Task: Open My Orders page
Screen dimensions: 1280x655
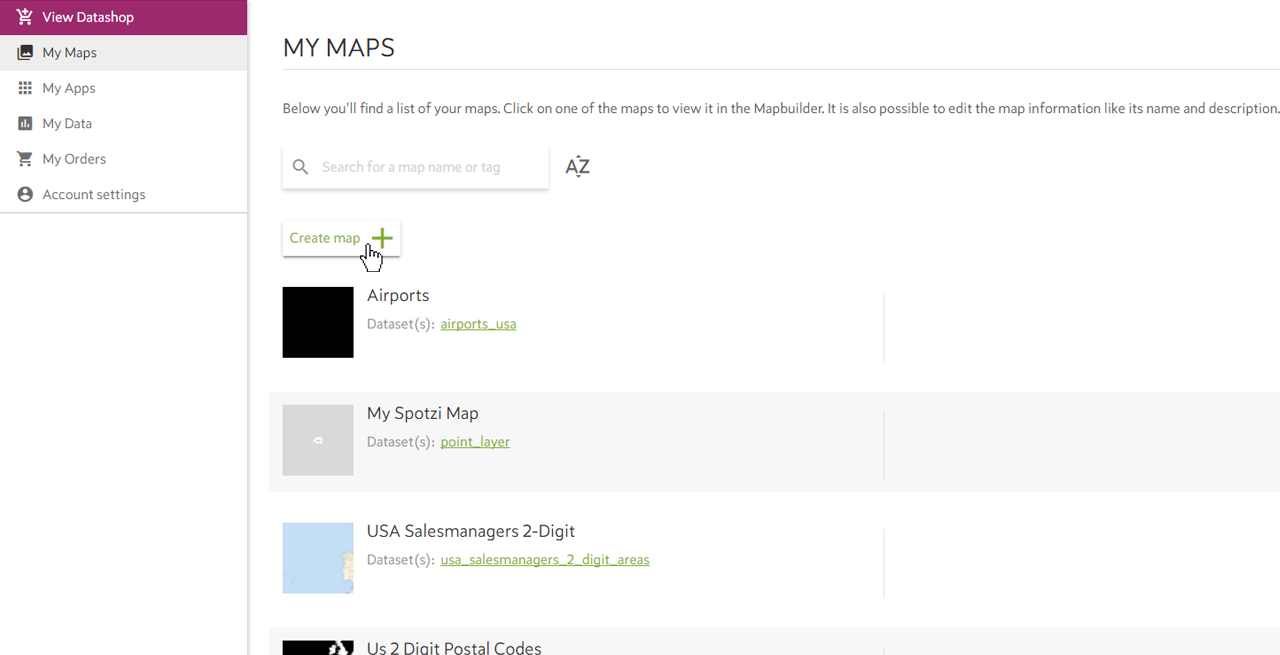Action: click(x=124, y=159)
